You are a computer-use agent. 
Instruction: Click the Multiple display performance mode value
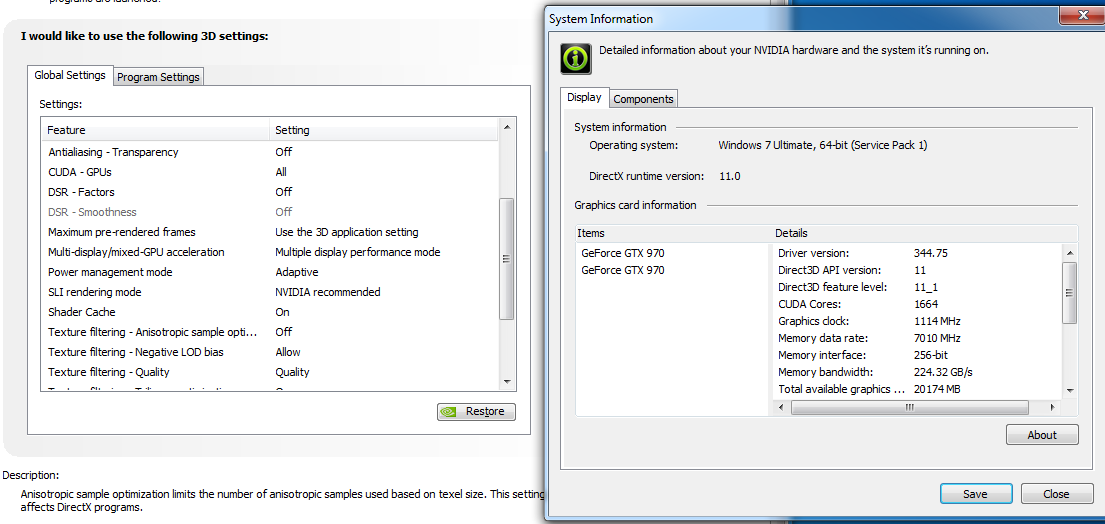click(x=357, y=251)
